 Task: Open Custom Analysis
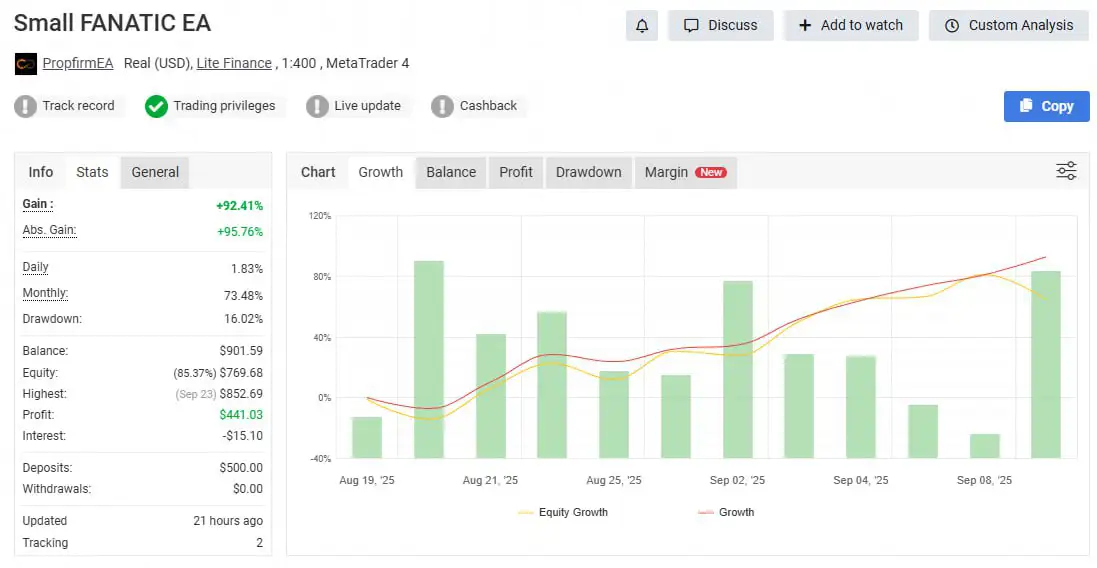click(1008, 26)
